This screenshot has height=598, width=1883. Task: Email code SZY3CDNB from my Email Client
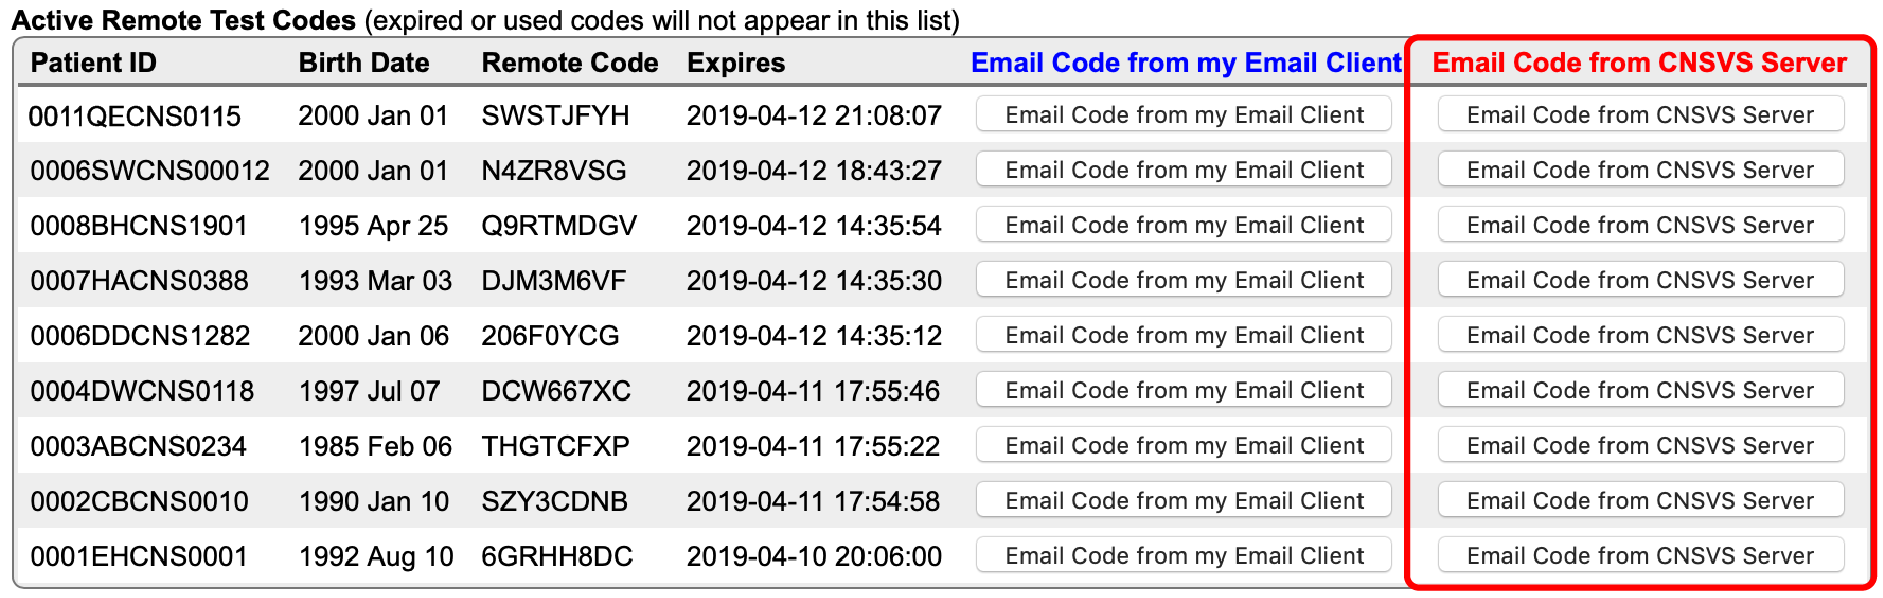(1184, 500)
